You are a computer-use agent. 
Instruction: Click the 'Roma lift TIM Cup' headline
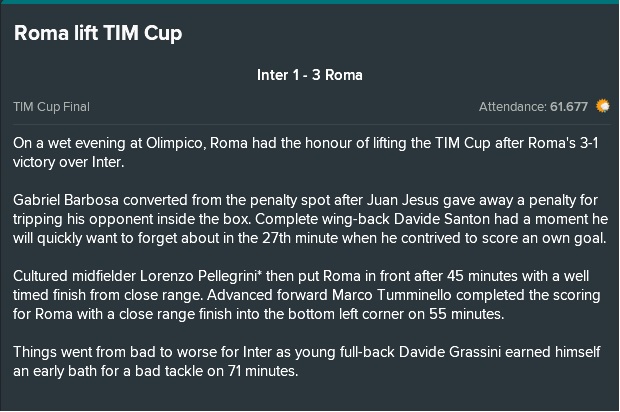(x=98, y=33)
